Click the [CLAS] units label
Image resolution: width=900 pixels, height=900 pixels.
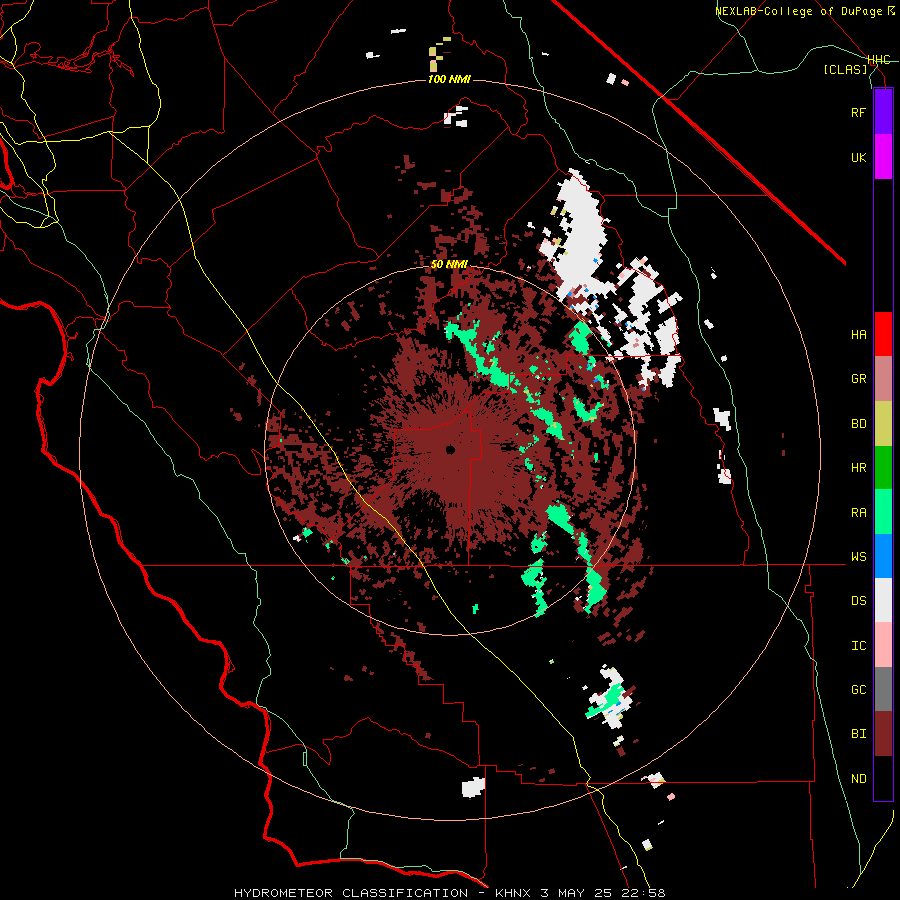click(845, 70)
